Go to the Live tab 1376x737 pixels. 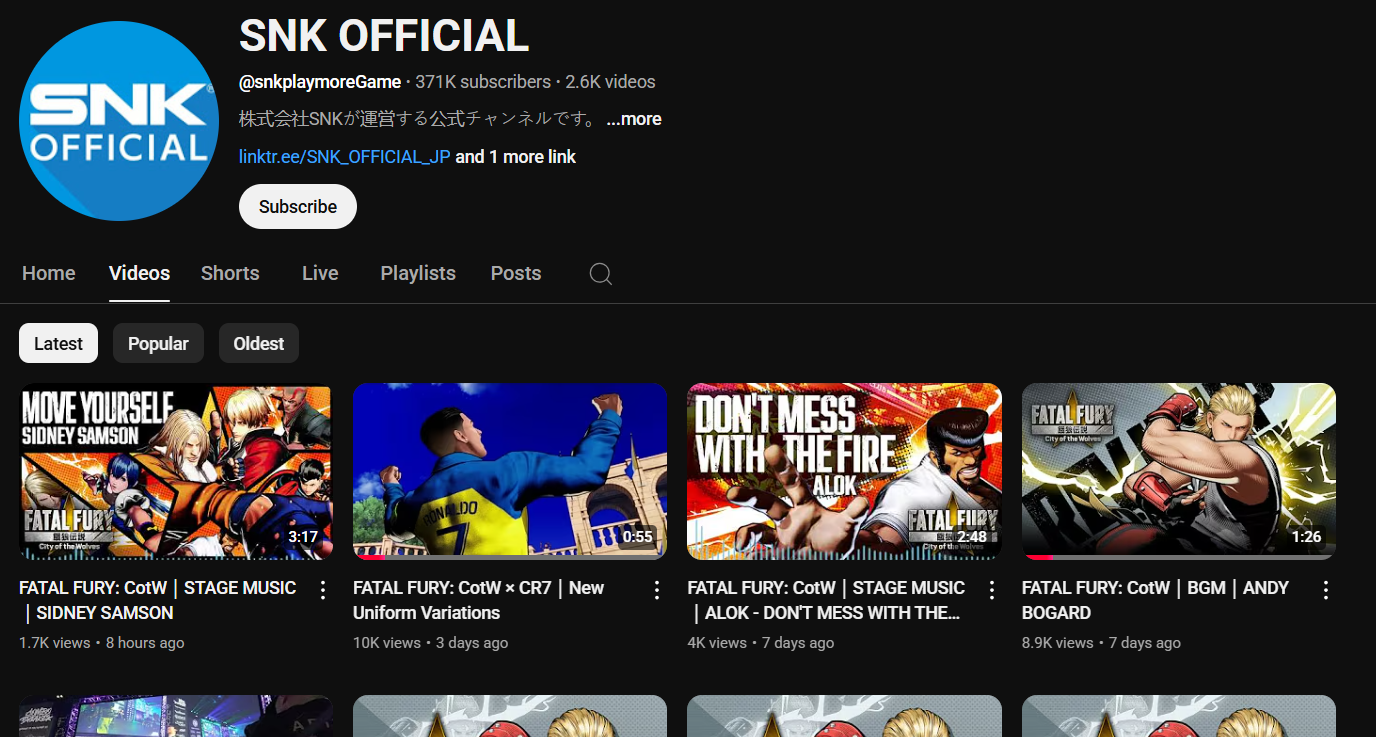(320, 273)
